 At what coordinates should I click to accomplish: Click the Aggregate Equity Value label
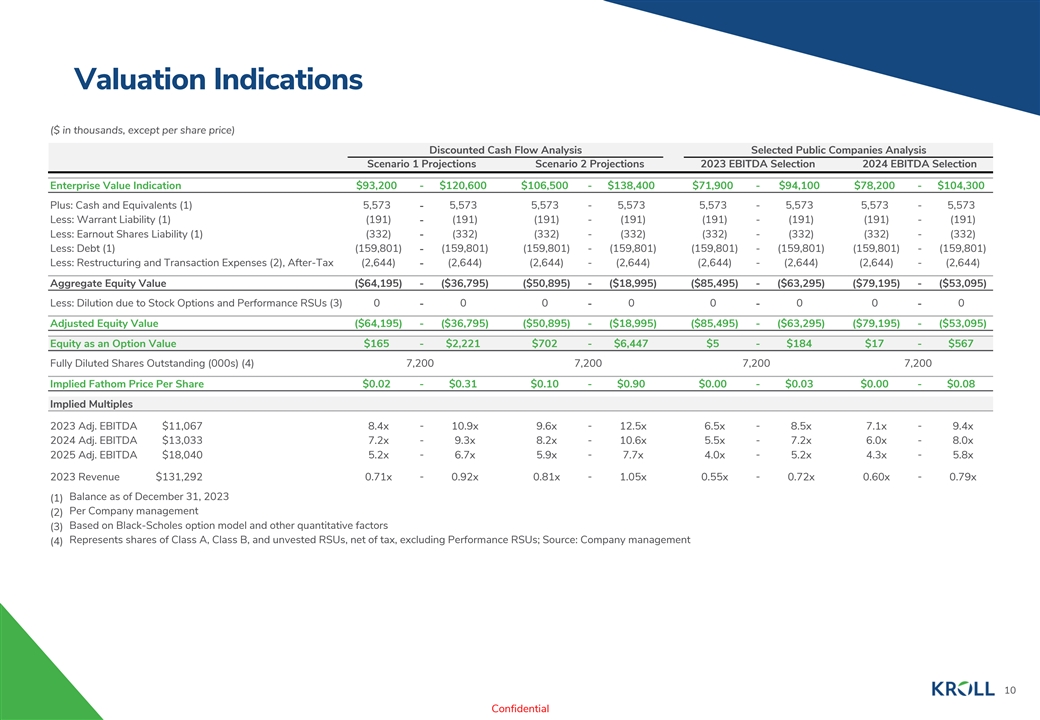pyautogui.click(x=108, y=283)
